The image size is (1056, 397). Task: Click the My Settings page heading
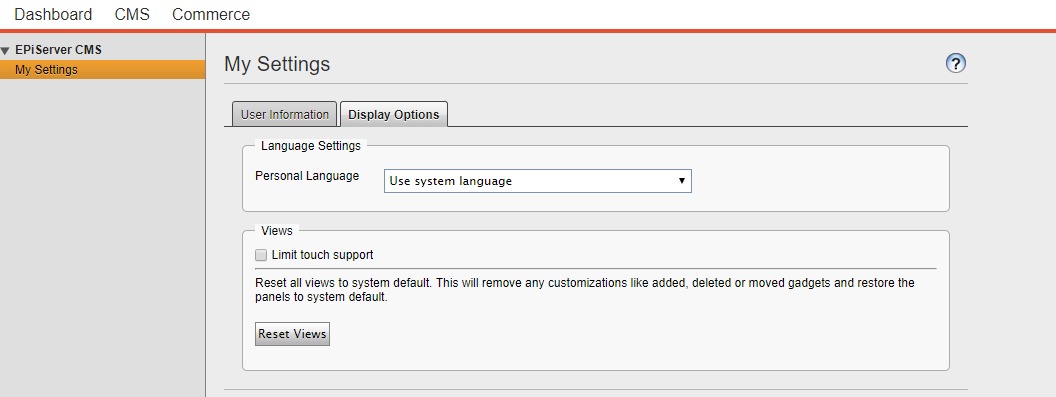coord(277,64)
